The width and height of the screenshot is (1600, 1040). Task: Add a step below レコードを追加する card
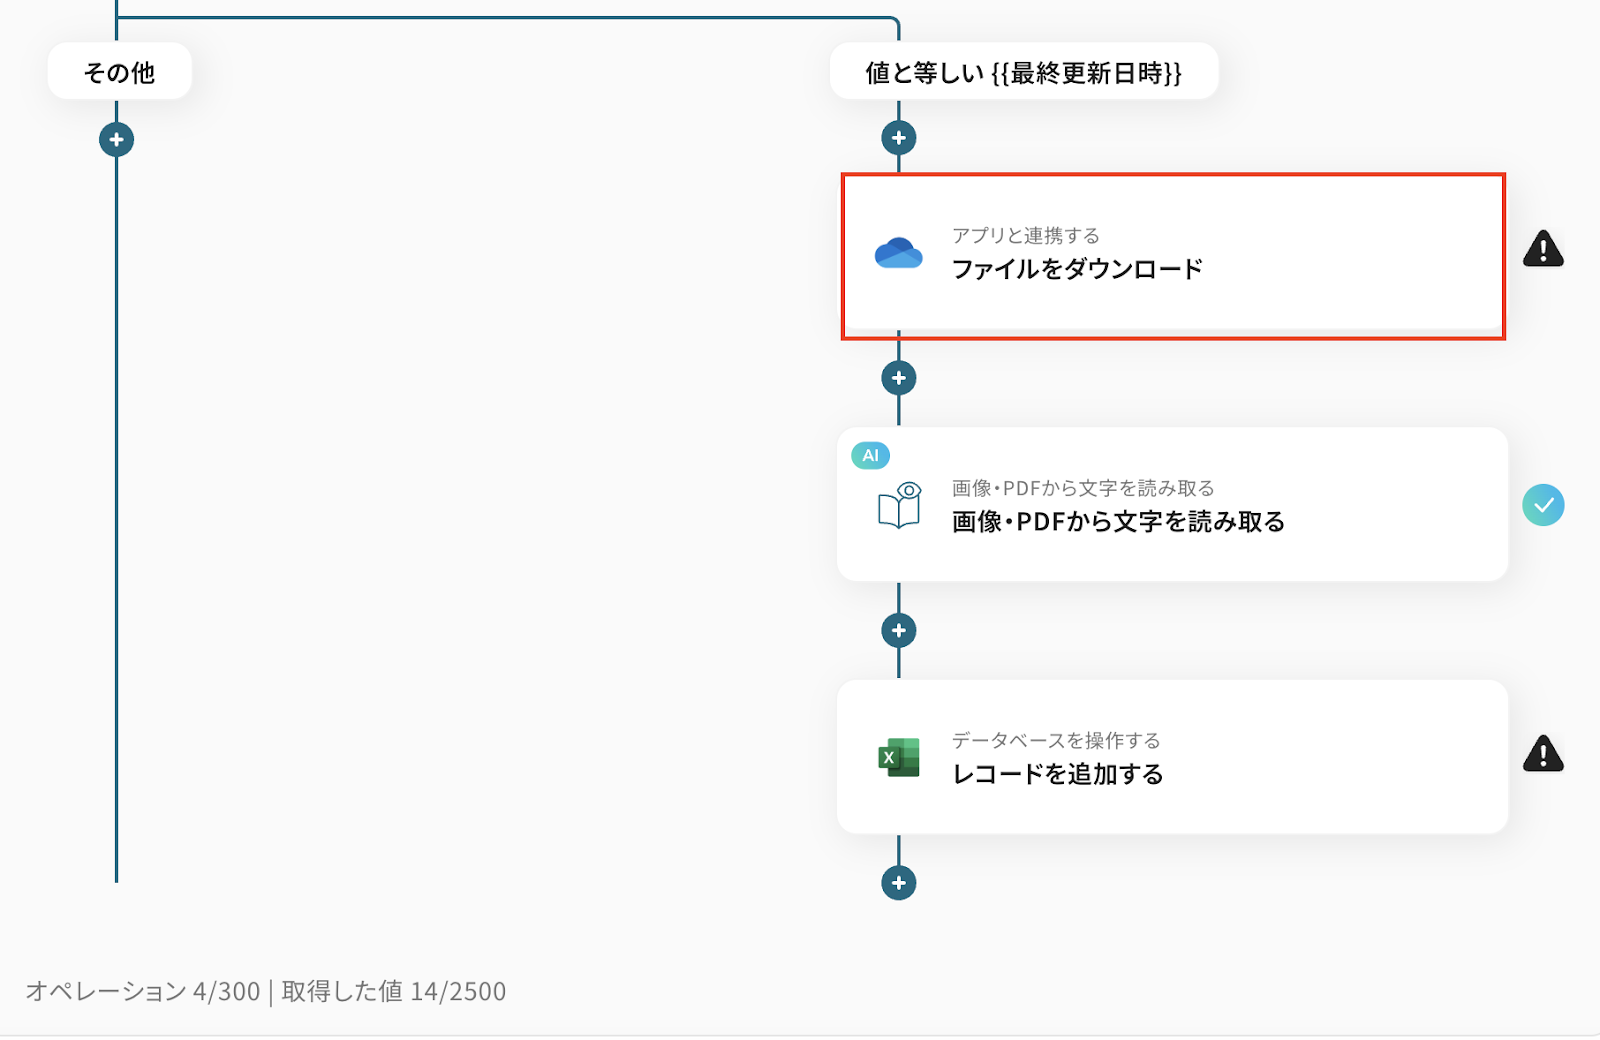click(x=899, y=883)
